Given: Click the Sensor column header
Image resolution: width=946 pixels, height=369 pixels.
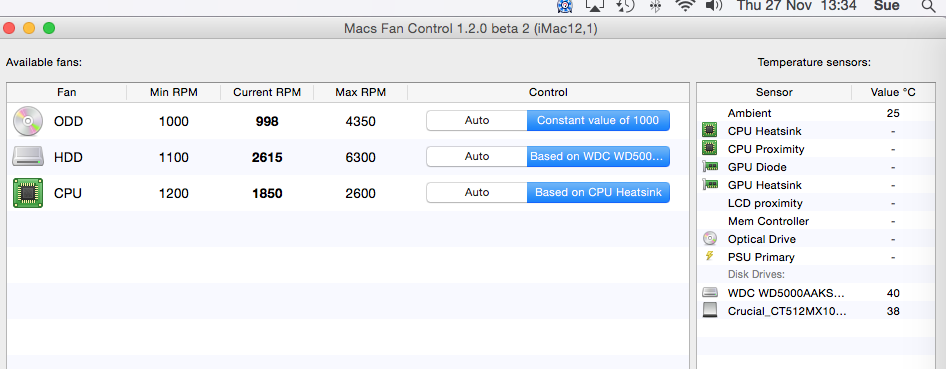Looking at the screenshot, I should pos(774,92).
